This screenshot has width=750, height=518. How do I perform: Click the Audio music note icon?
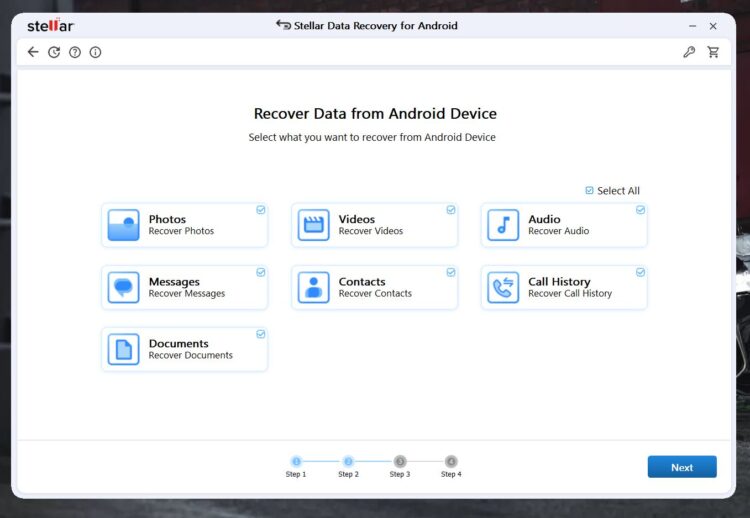point(503,225)
